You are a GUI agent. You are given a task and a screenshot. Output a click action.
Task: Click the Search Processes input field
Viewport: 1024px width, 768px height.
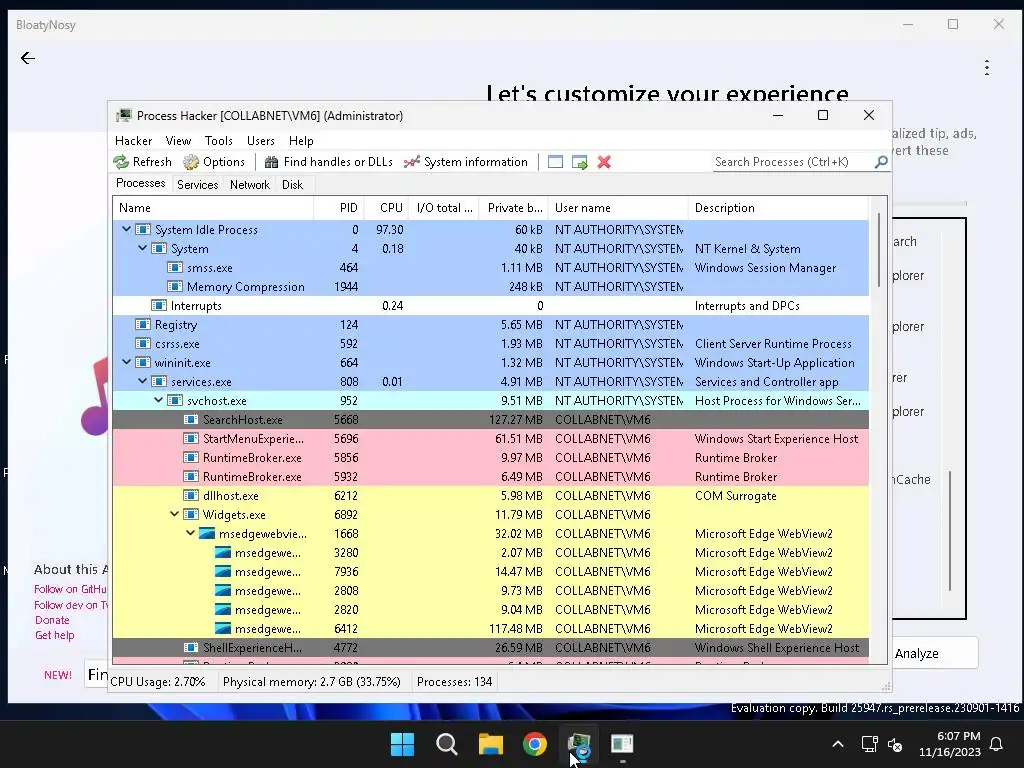(x=793, y=161)
